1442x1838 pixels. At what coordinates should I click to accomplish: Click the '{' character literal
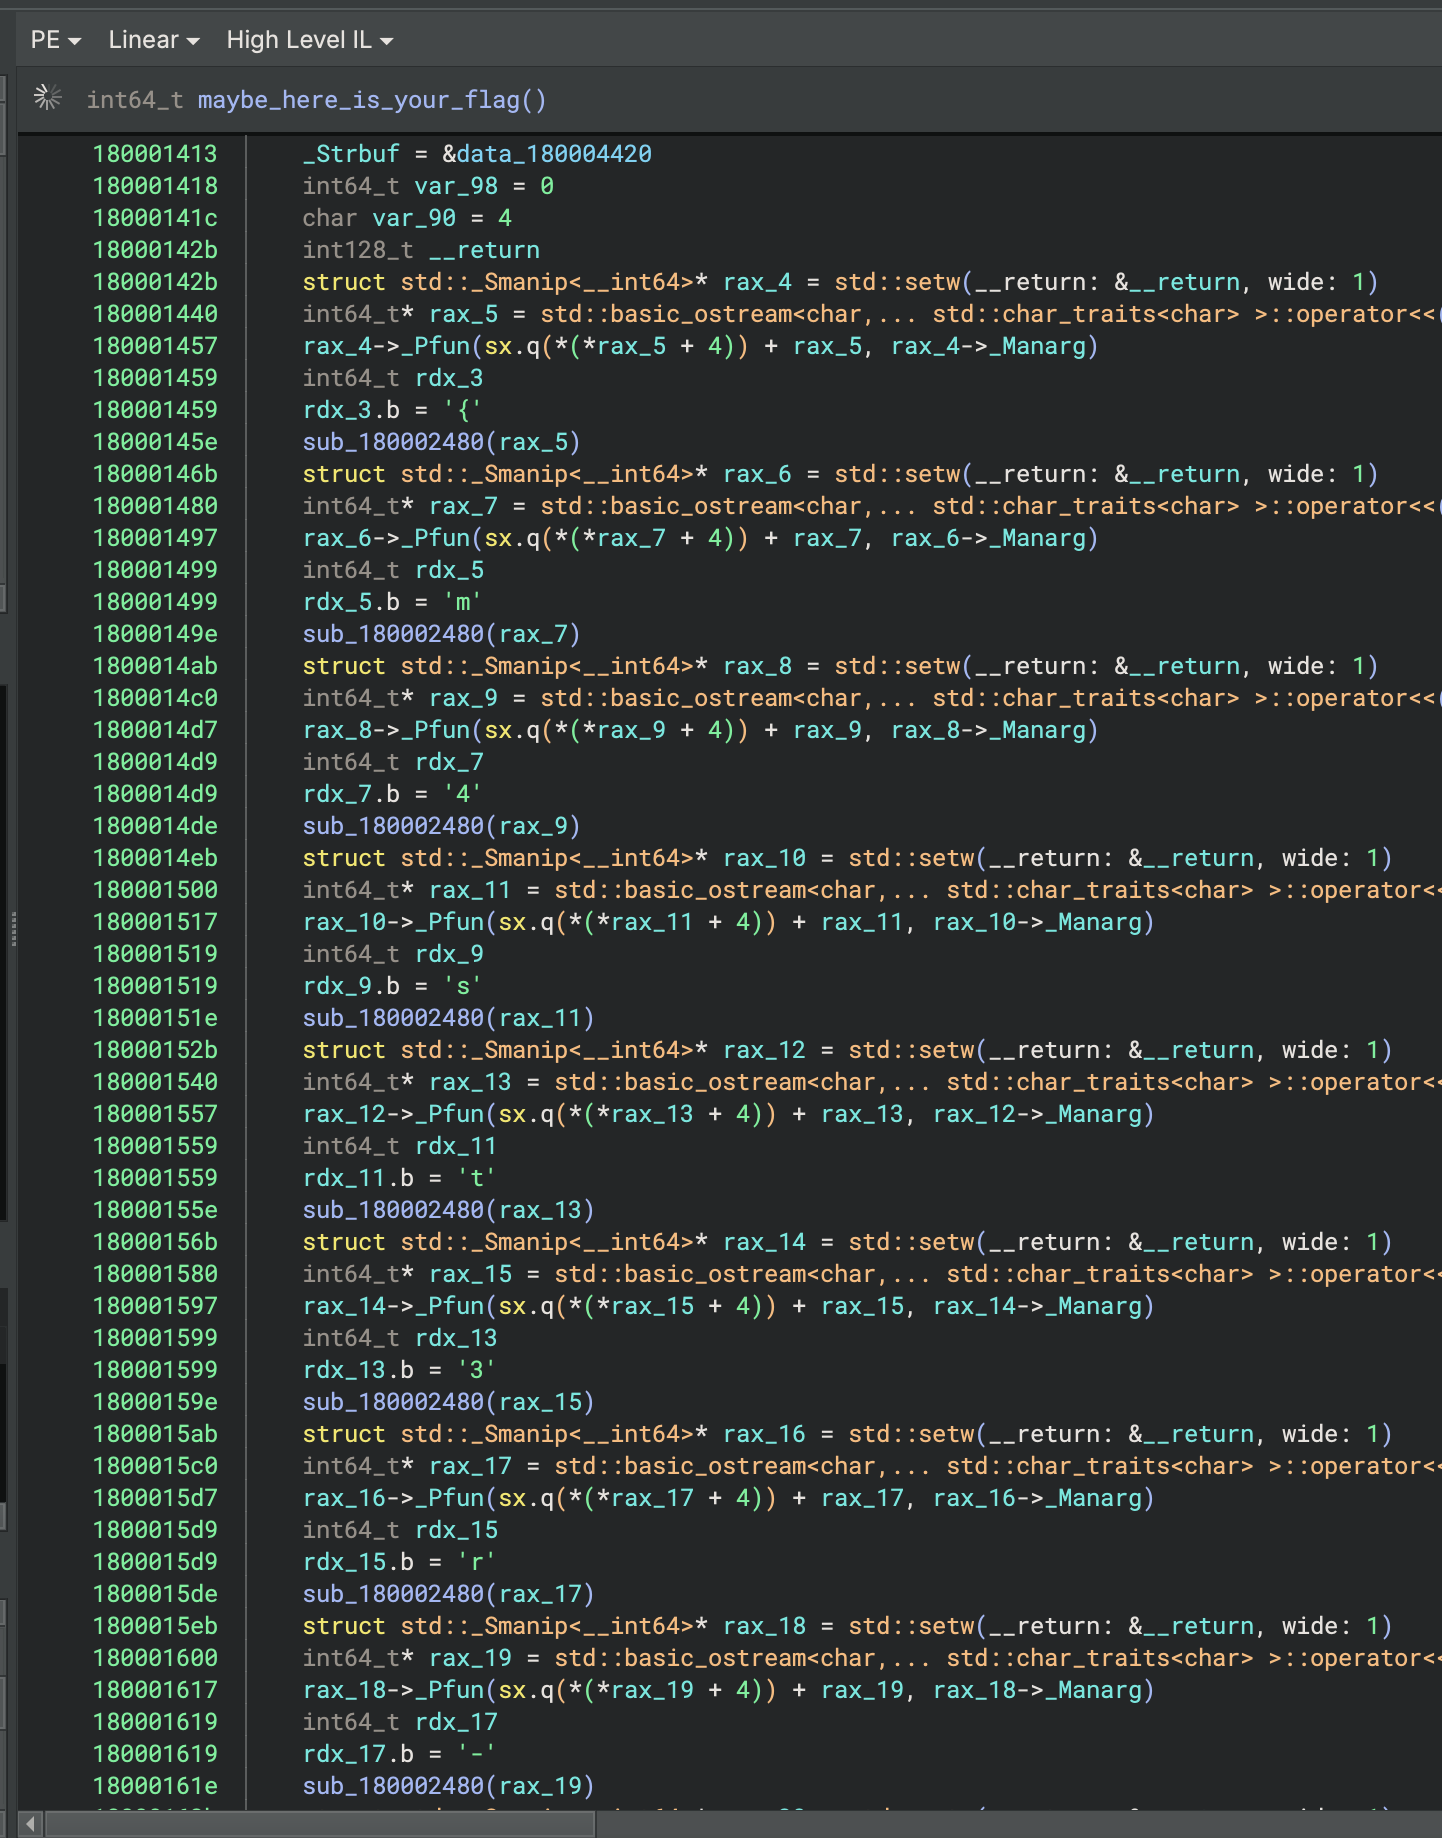coord(463,410)
